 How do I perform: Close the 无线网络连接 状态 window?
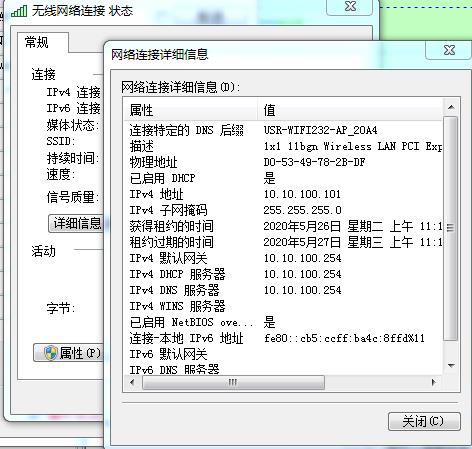click(x=350, y=6)
